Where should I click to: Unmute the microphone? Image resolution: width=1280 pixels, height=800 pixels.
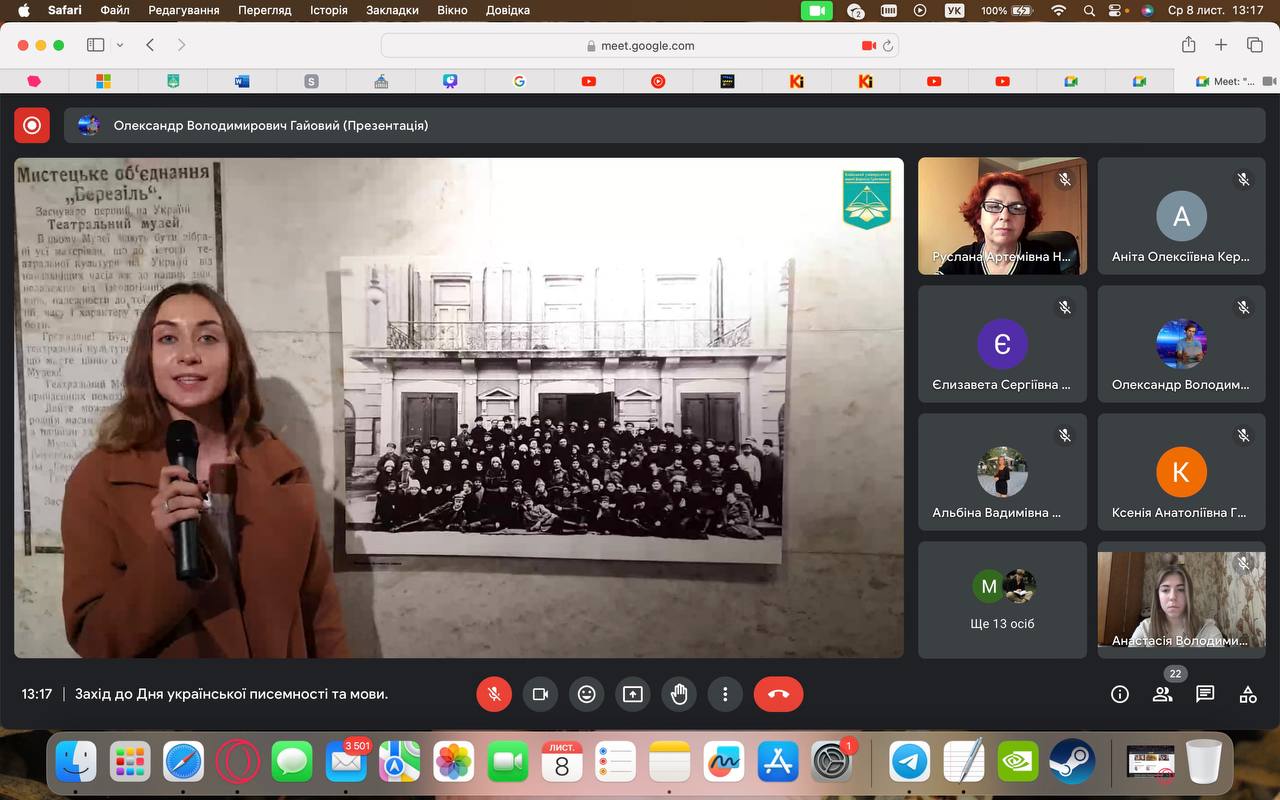click(x=494, y=694)
